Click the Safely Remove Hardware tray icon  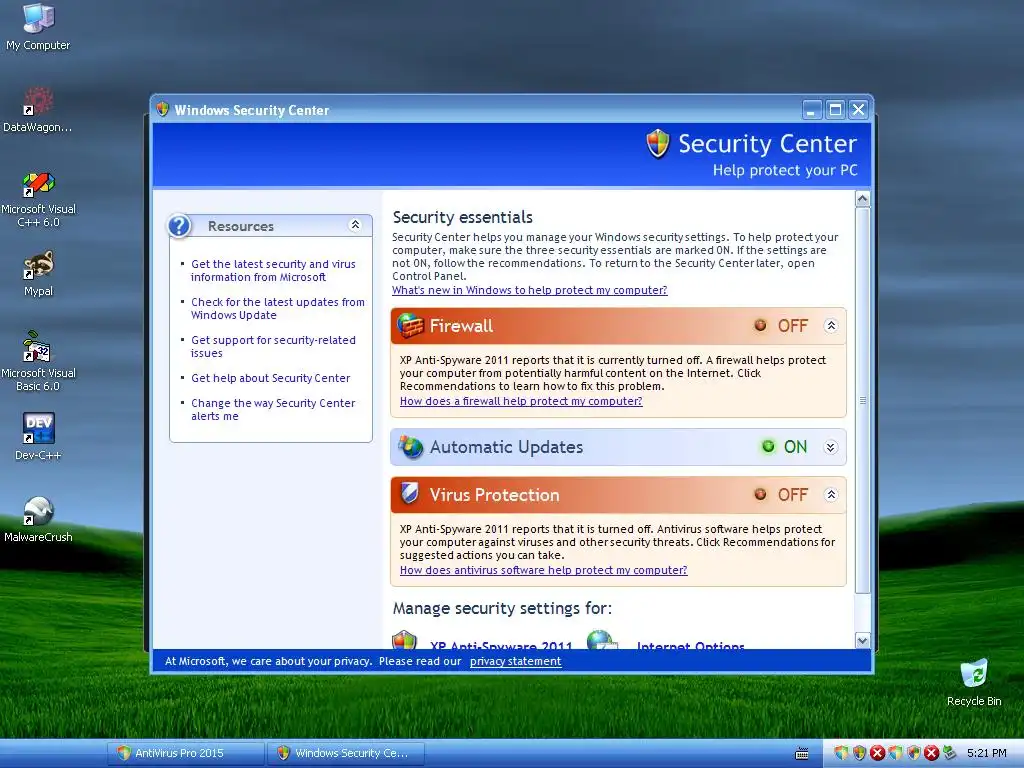coord(950,753)
